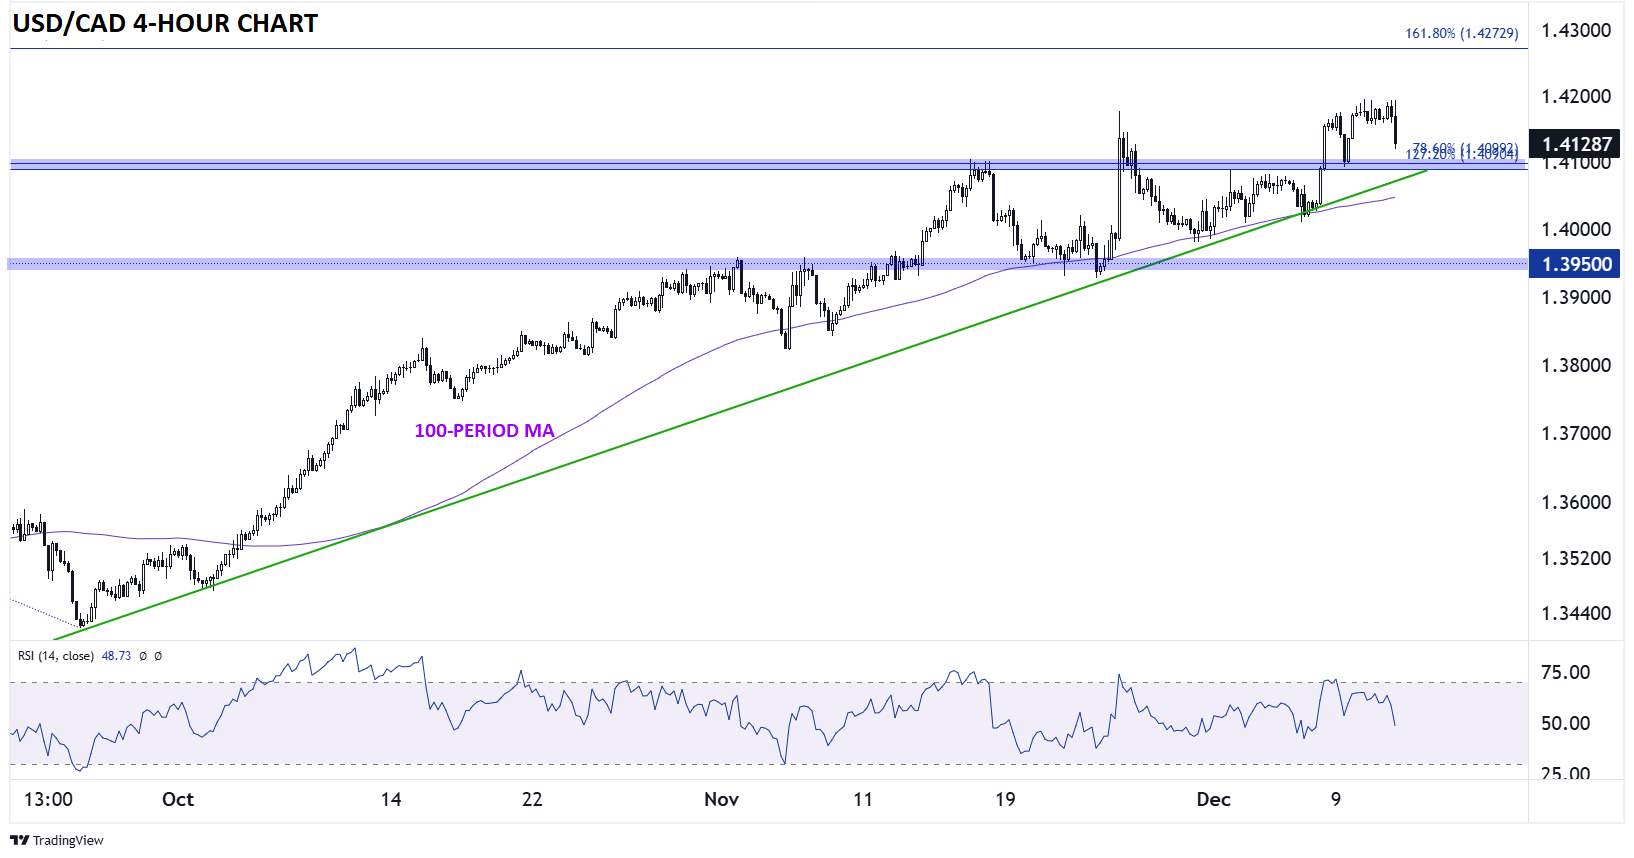
Task: Click the 1.38000 price axis label
Action: [1576, 365]
